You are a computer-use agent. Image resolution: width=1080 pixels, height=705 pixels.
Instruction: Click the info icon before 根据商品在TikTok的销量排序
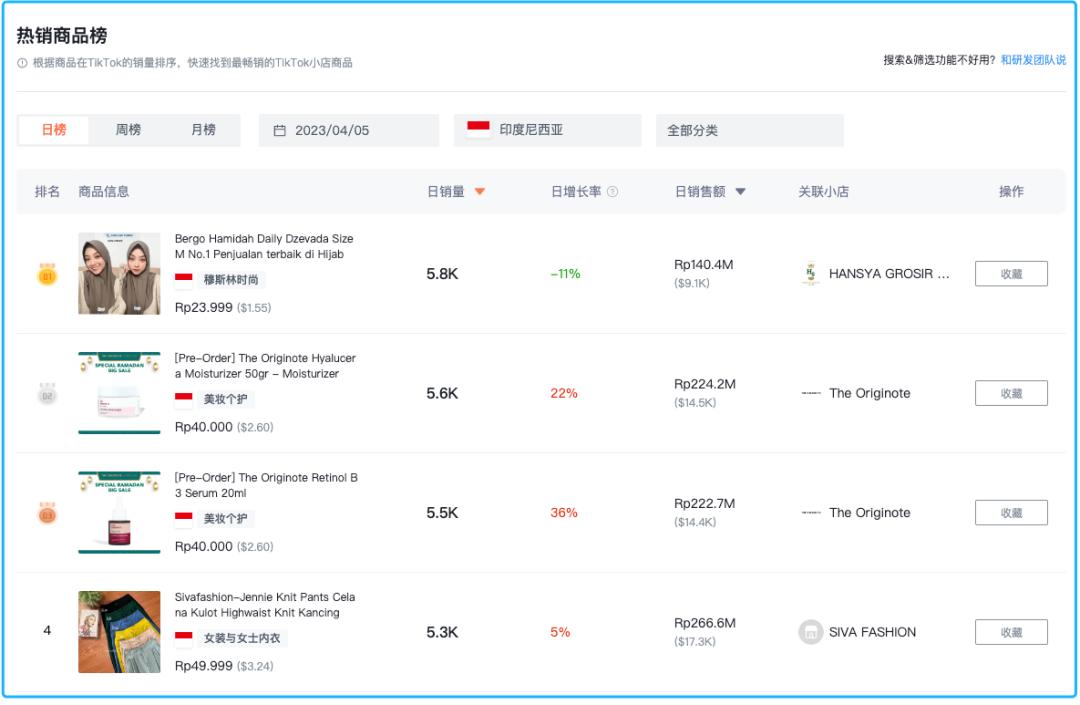point(21,59)
